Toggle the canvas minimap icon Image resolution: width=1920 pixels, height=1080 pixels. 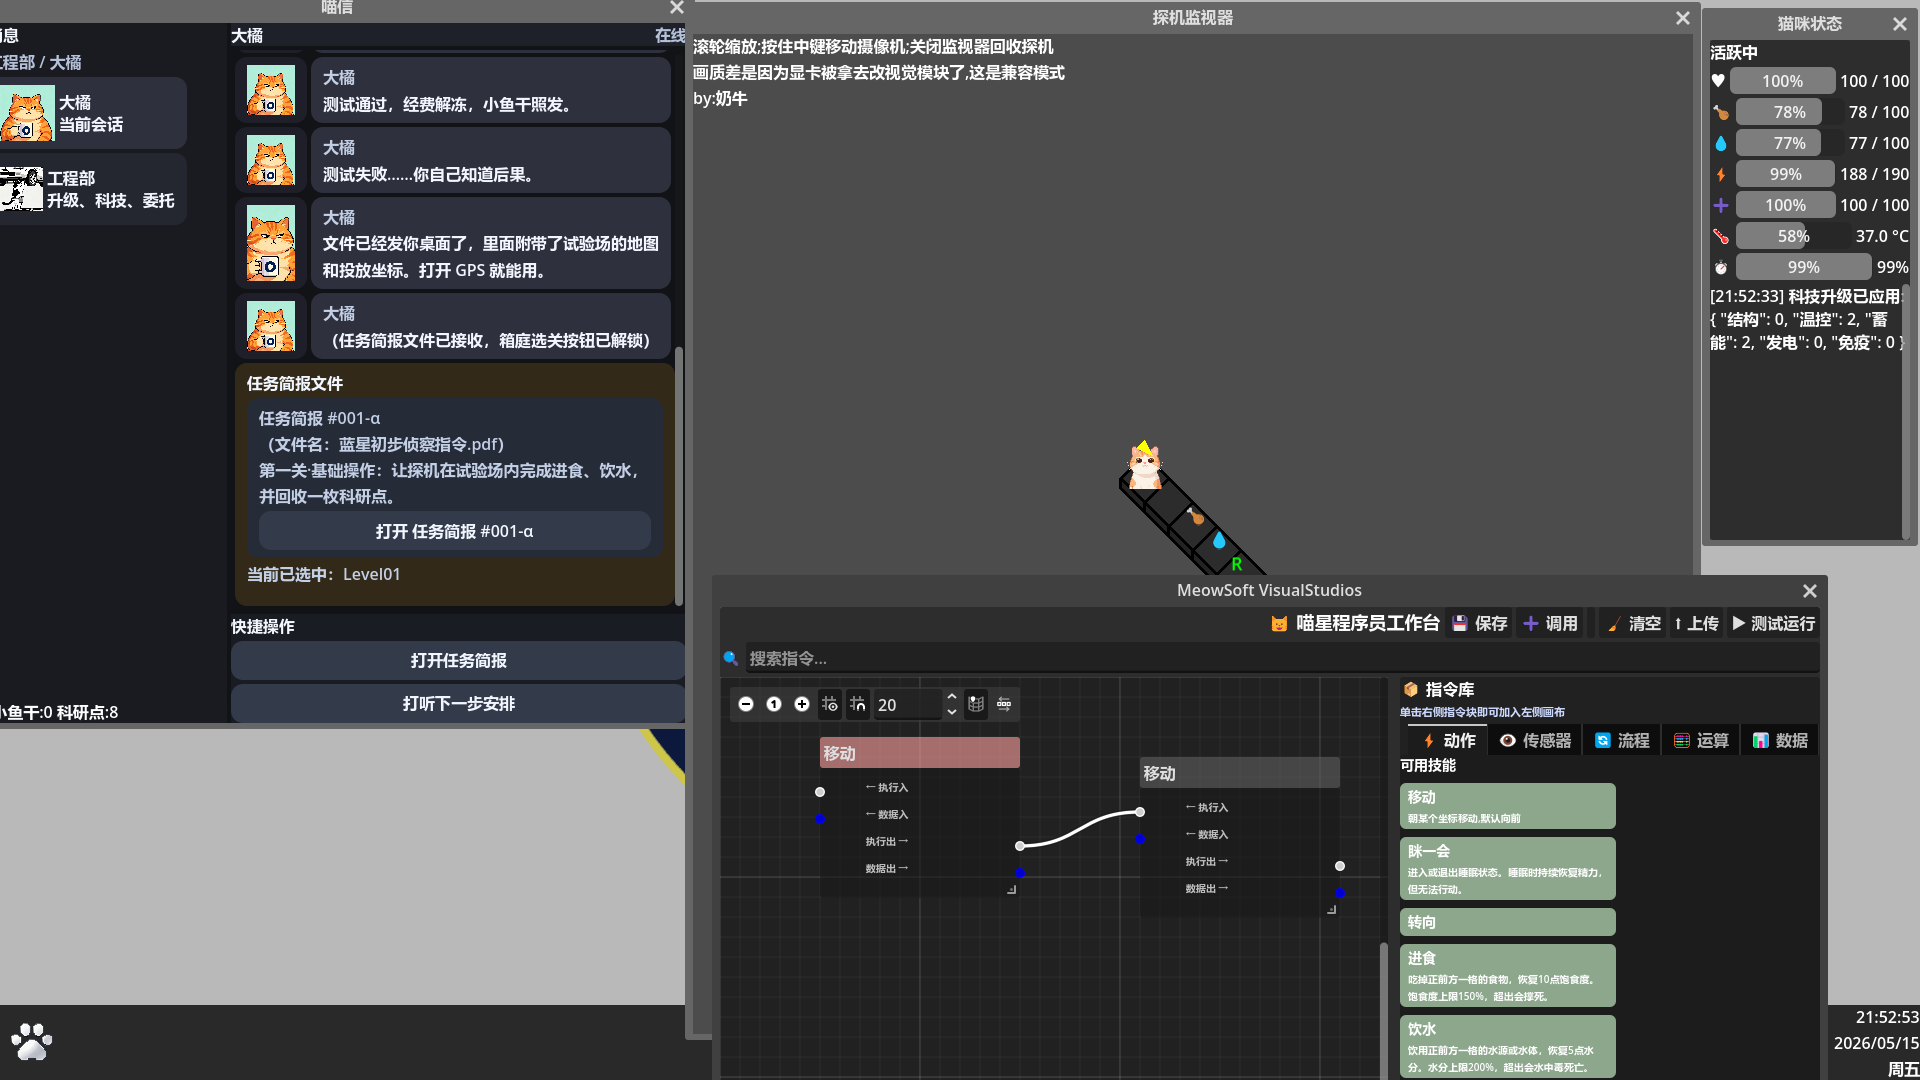click(x=976, y=704)
